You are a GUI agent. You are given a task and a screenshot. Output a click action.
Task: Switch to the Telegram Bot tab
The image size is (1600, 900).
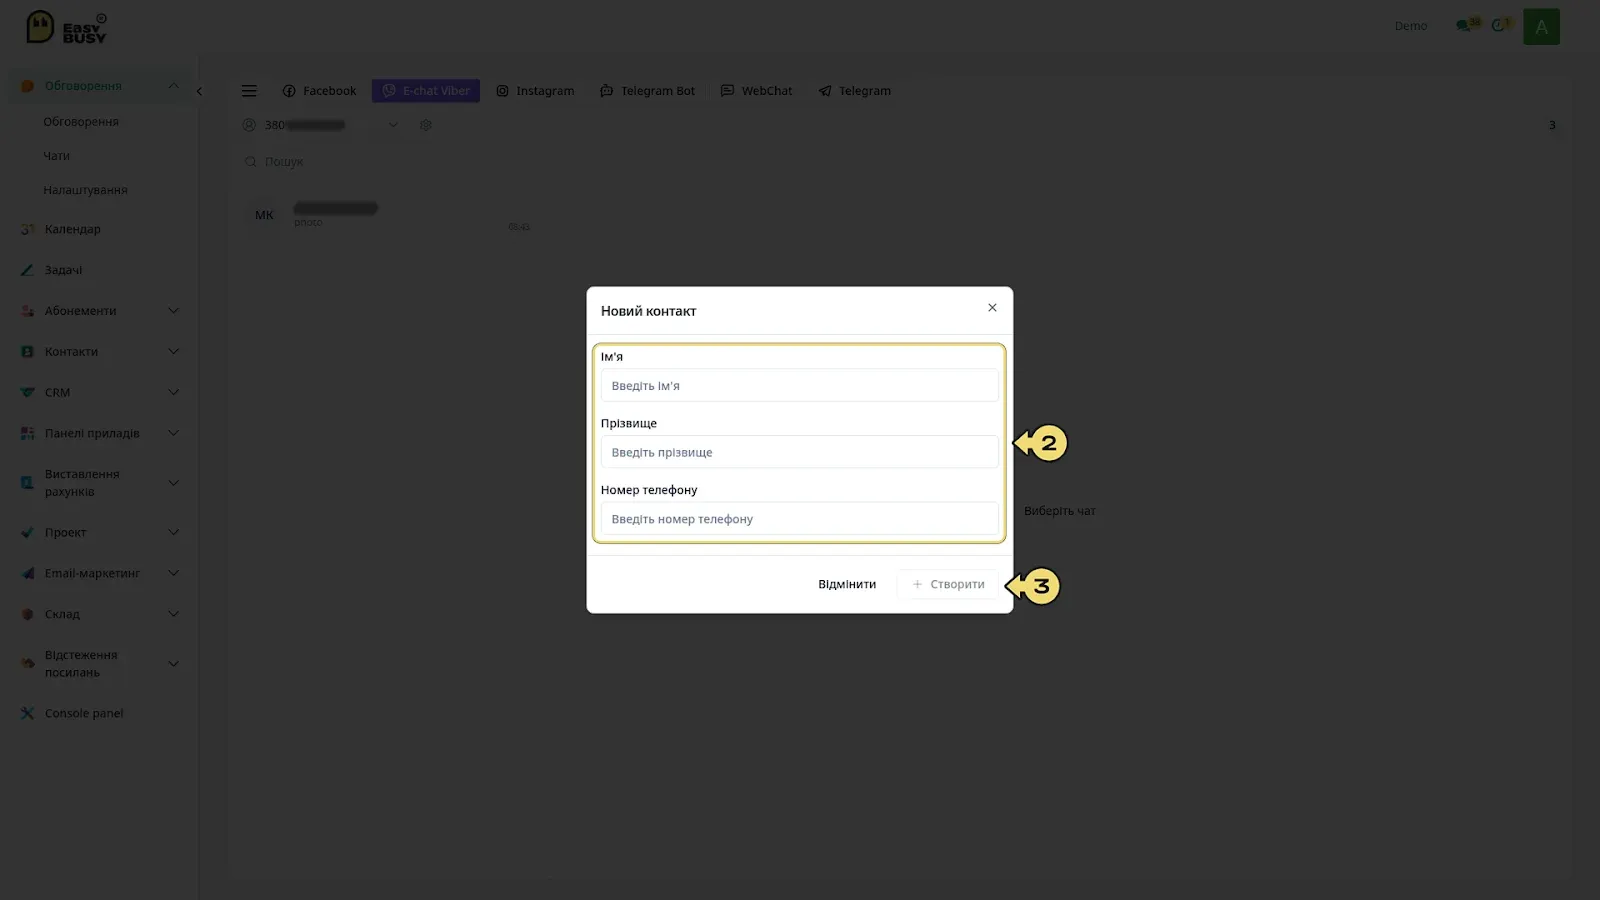[x=647, y=91]
